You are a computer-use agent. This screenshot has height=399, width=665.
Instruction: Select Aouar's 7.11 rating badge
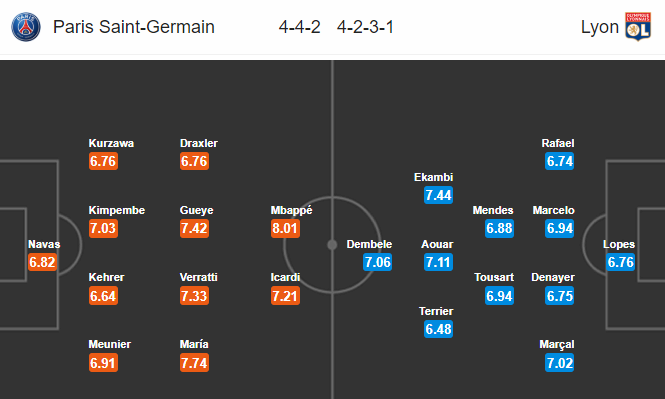(439, 262)
